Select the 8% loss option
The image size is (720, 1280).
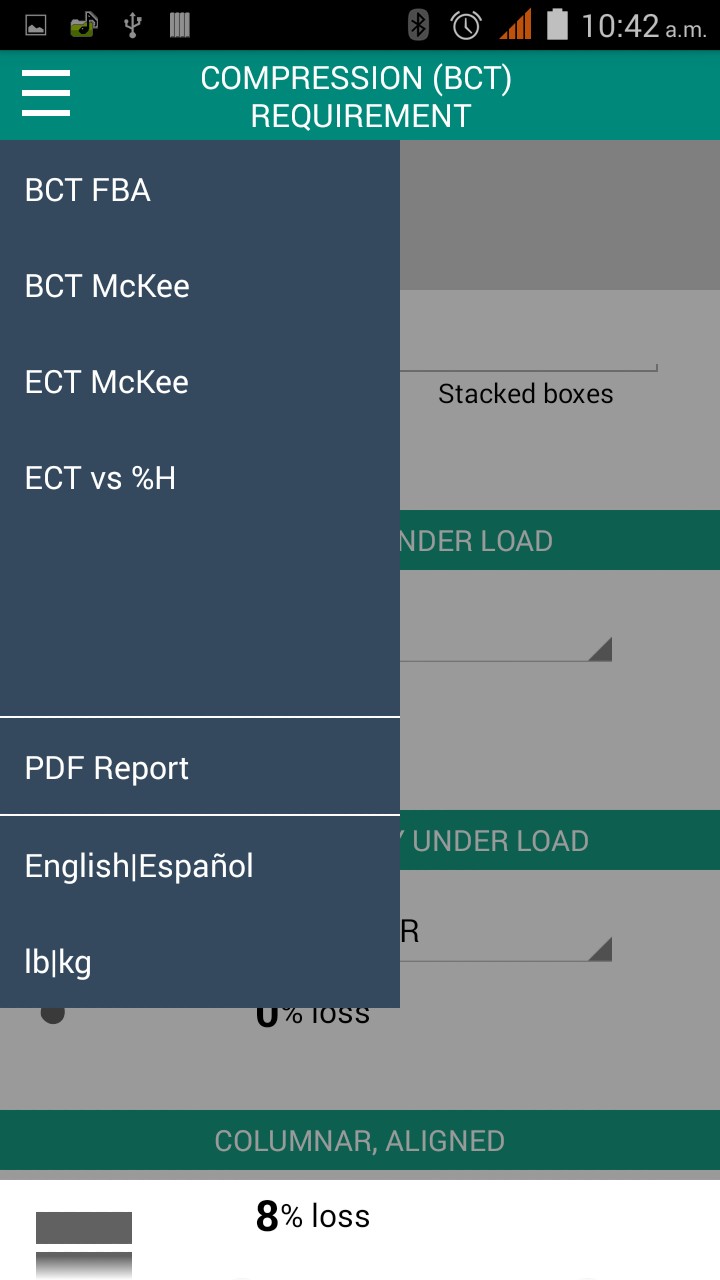pyautogui.click(x=313, y=1216)
